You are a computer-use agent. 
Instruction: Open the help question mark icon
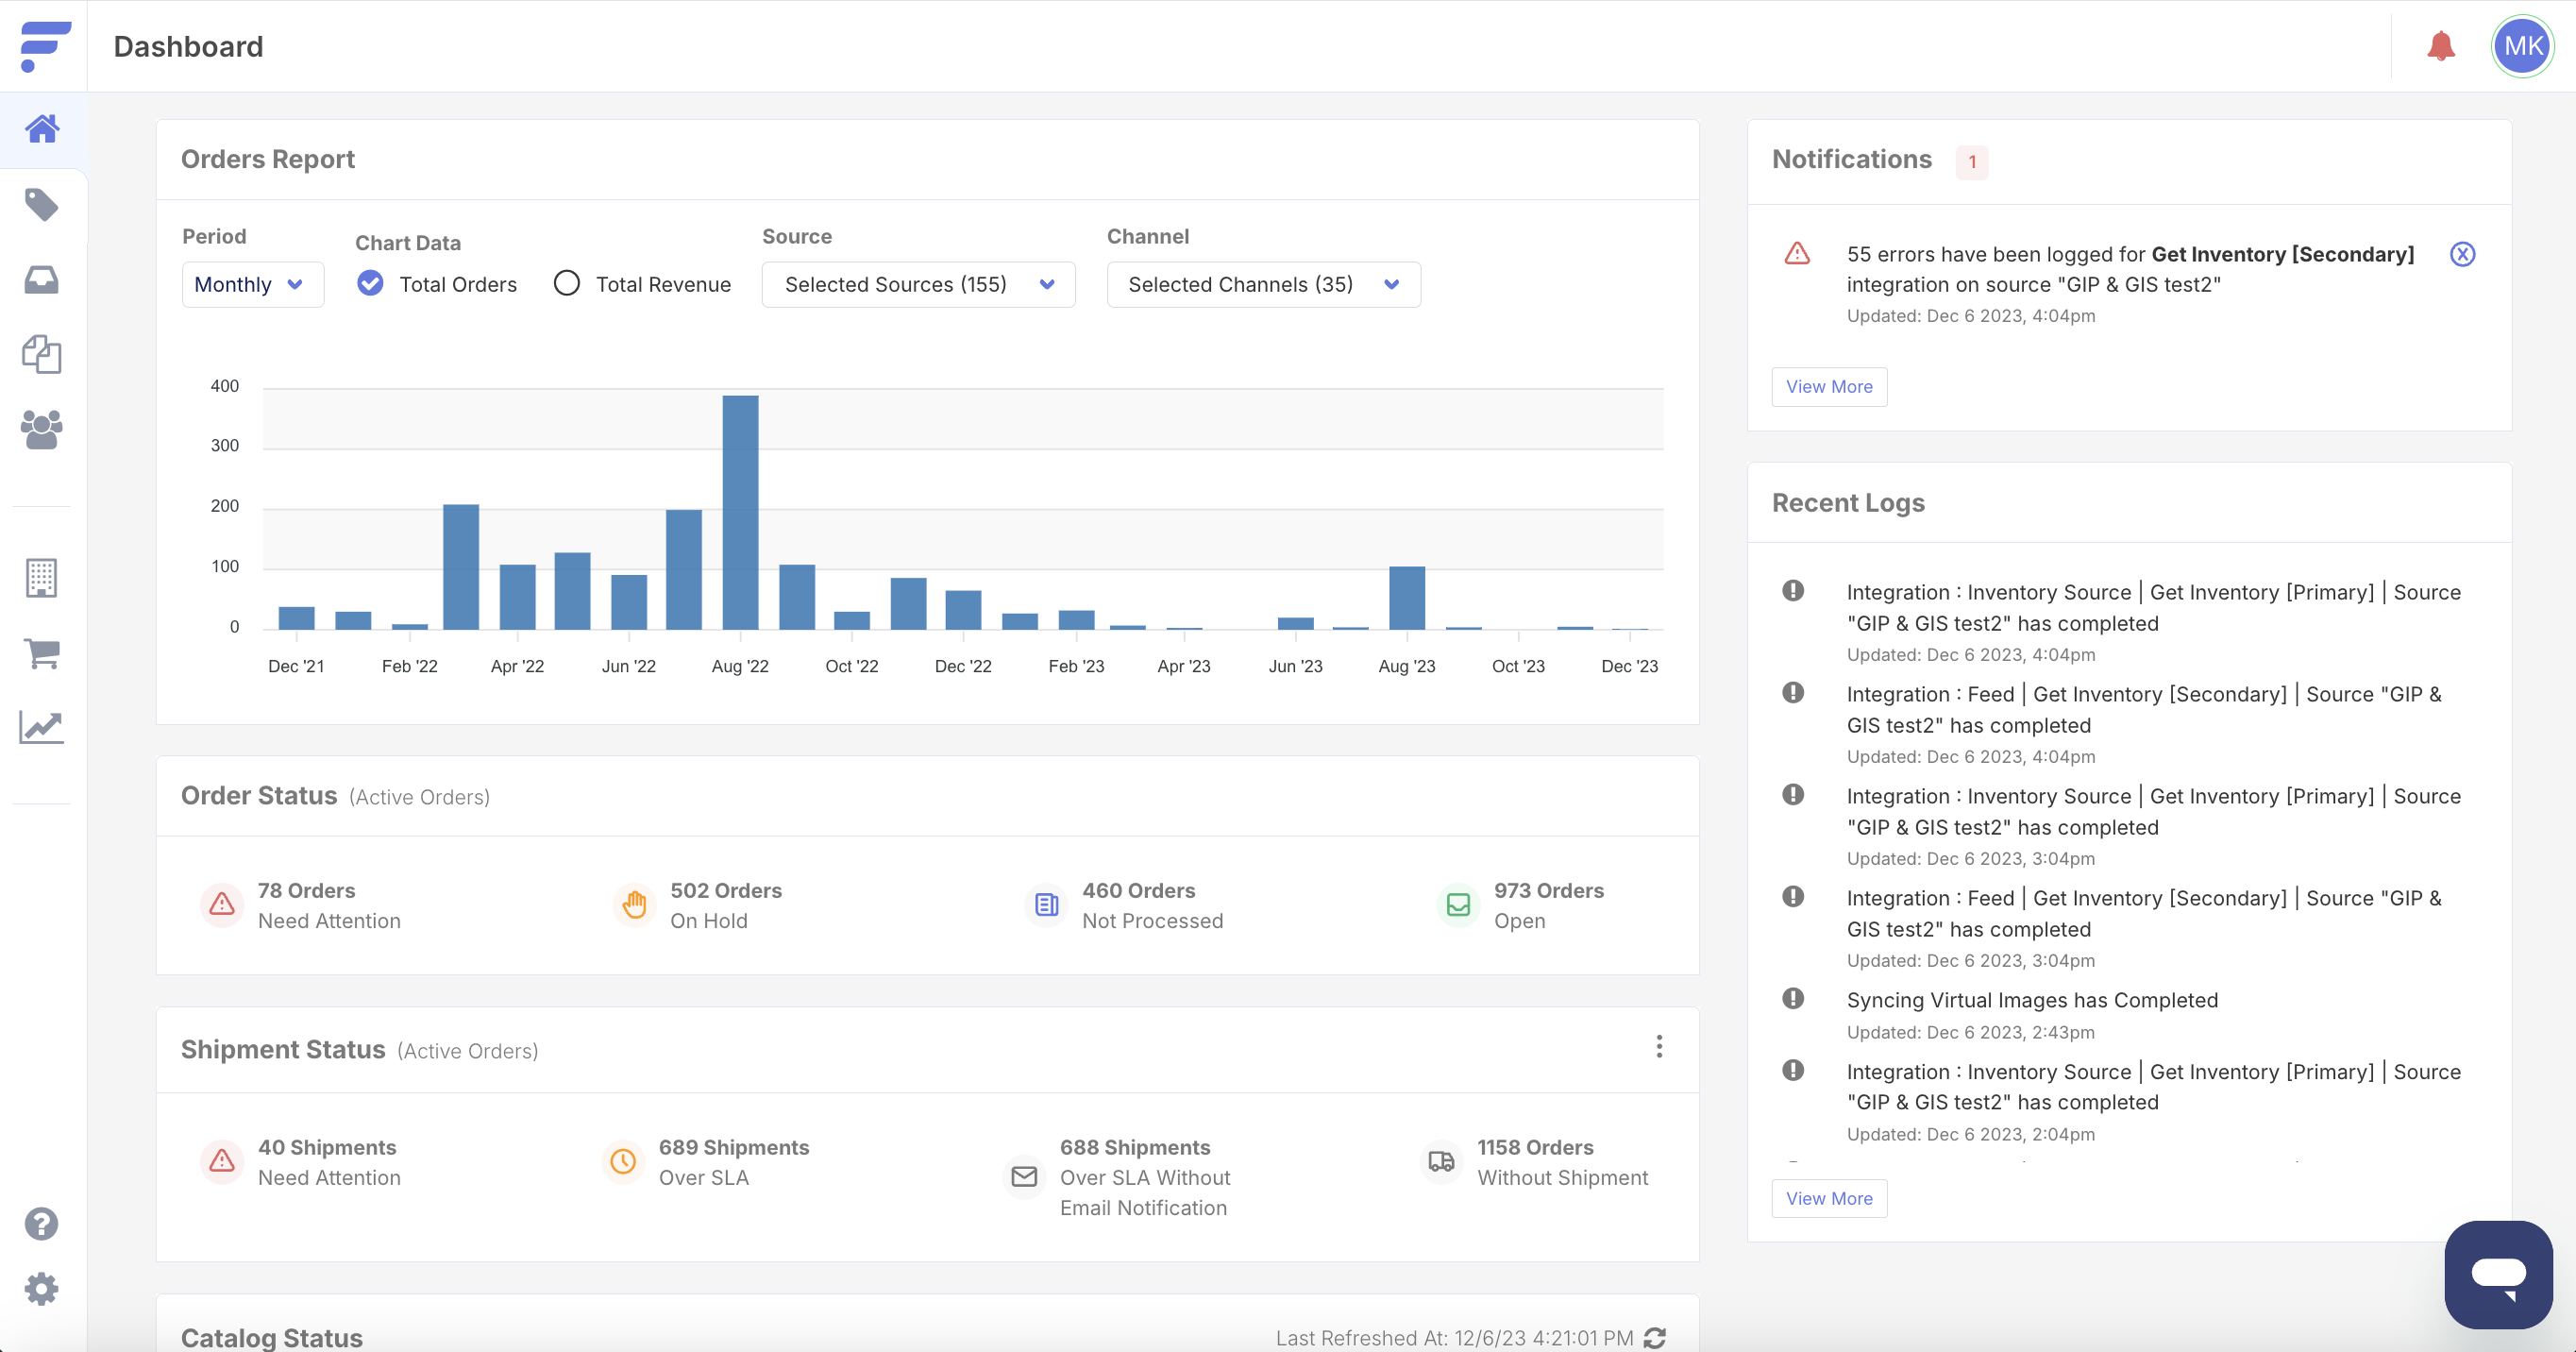[x=42, y=1224]
